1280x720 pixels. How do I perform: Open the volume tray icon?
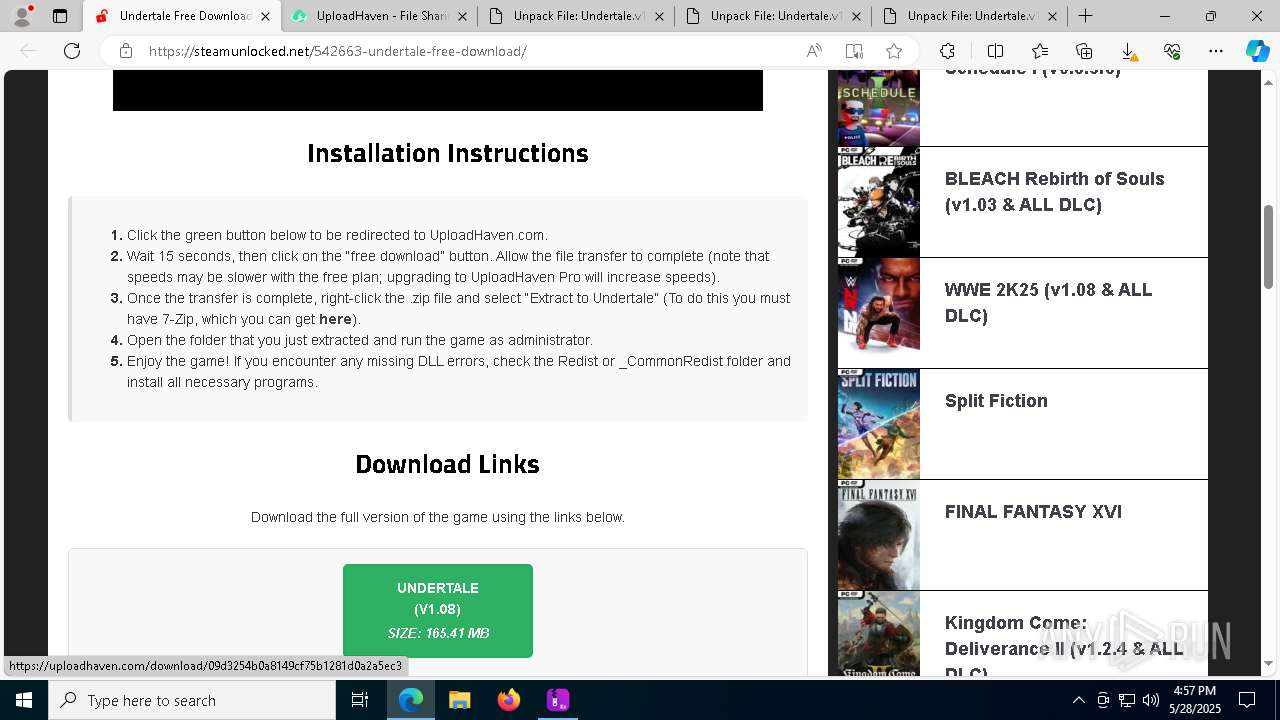(1151, 700)
